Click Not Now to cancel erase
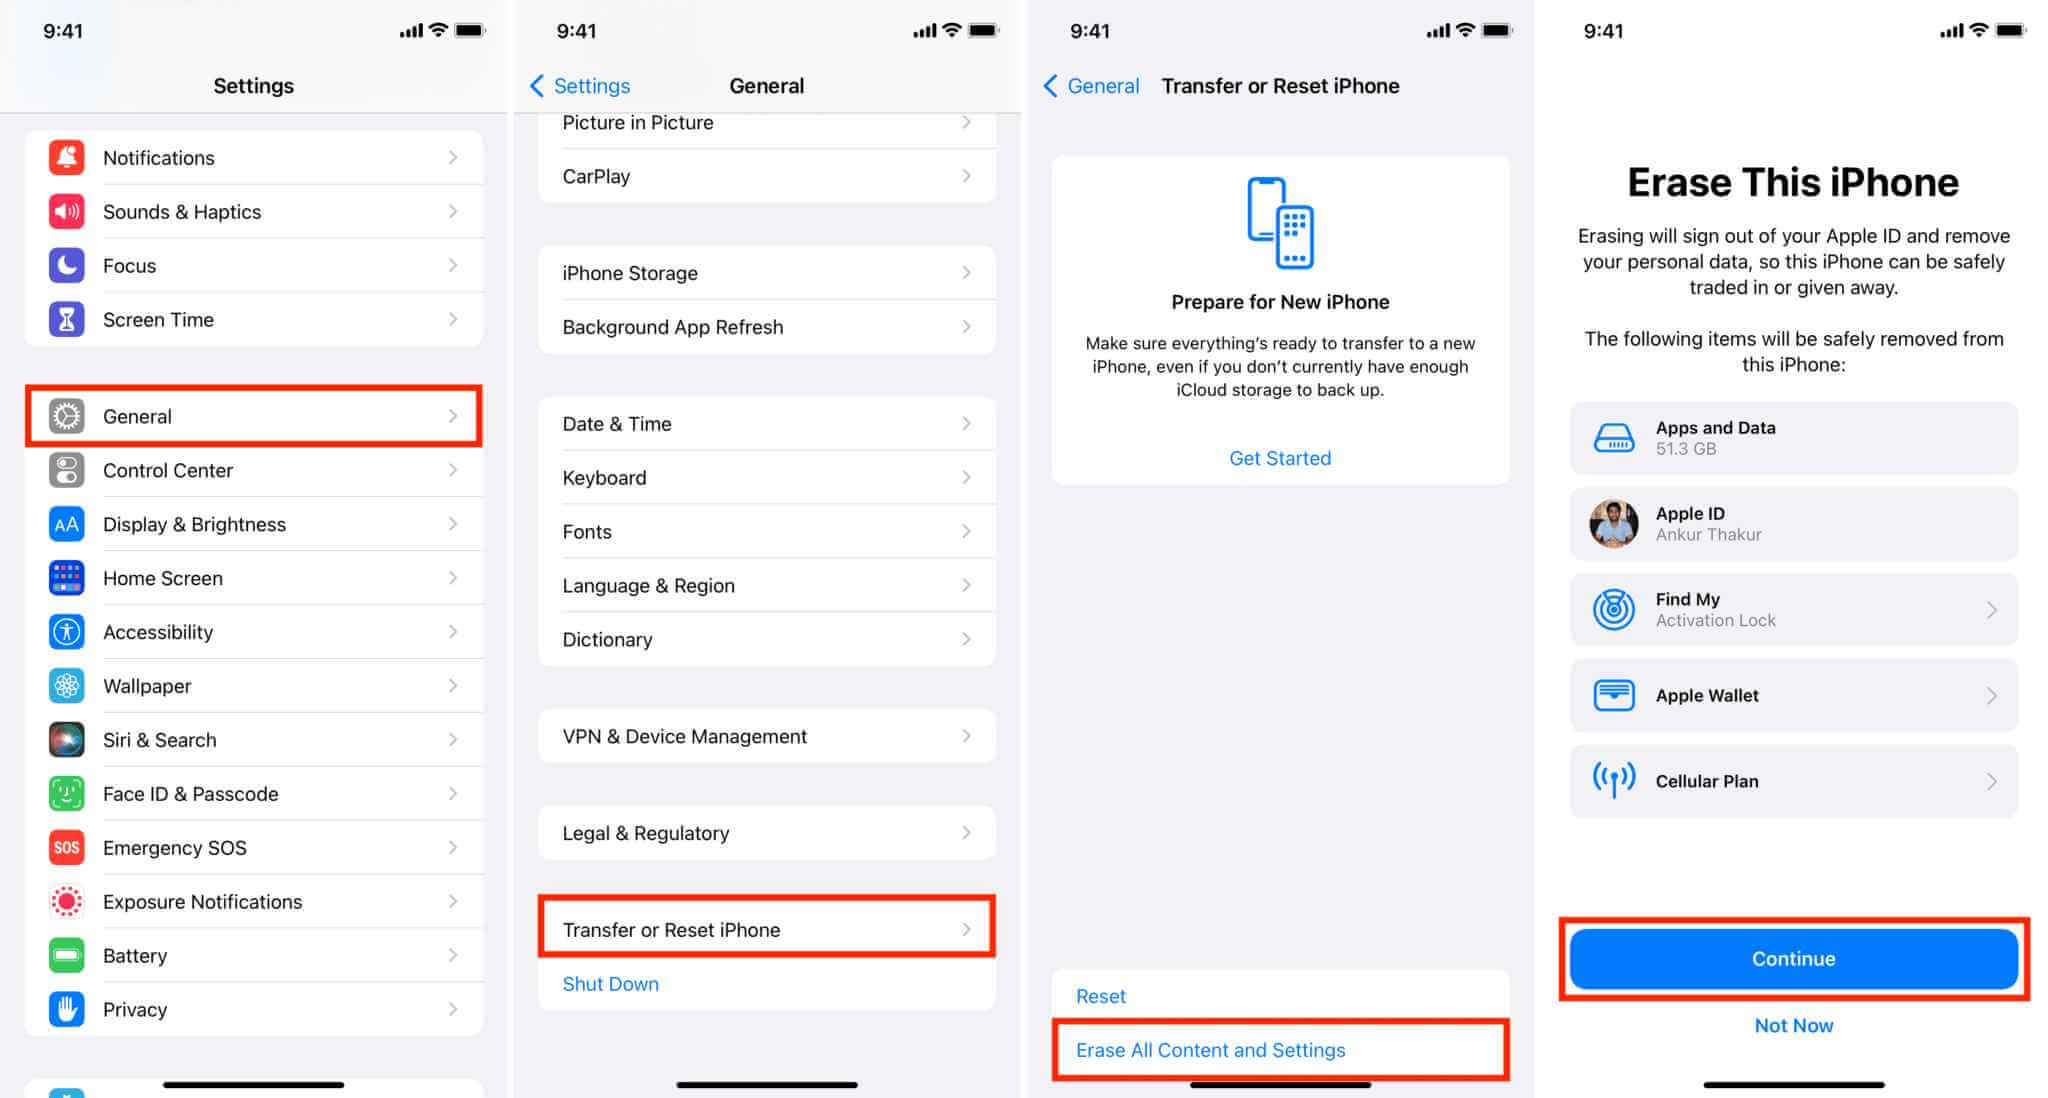The height and width of the screenshot is (1098, 2048). (x=1791, y=1025)
